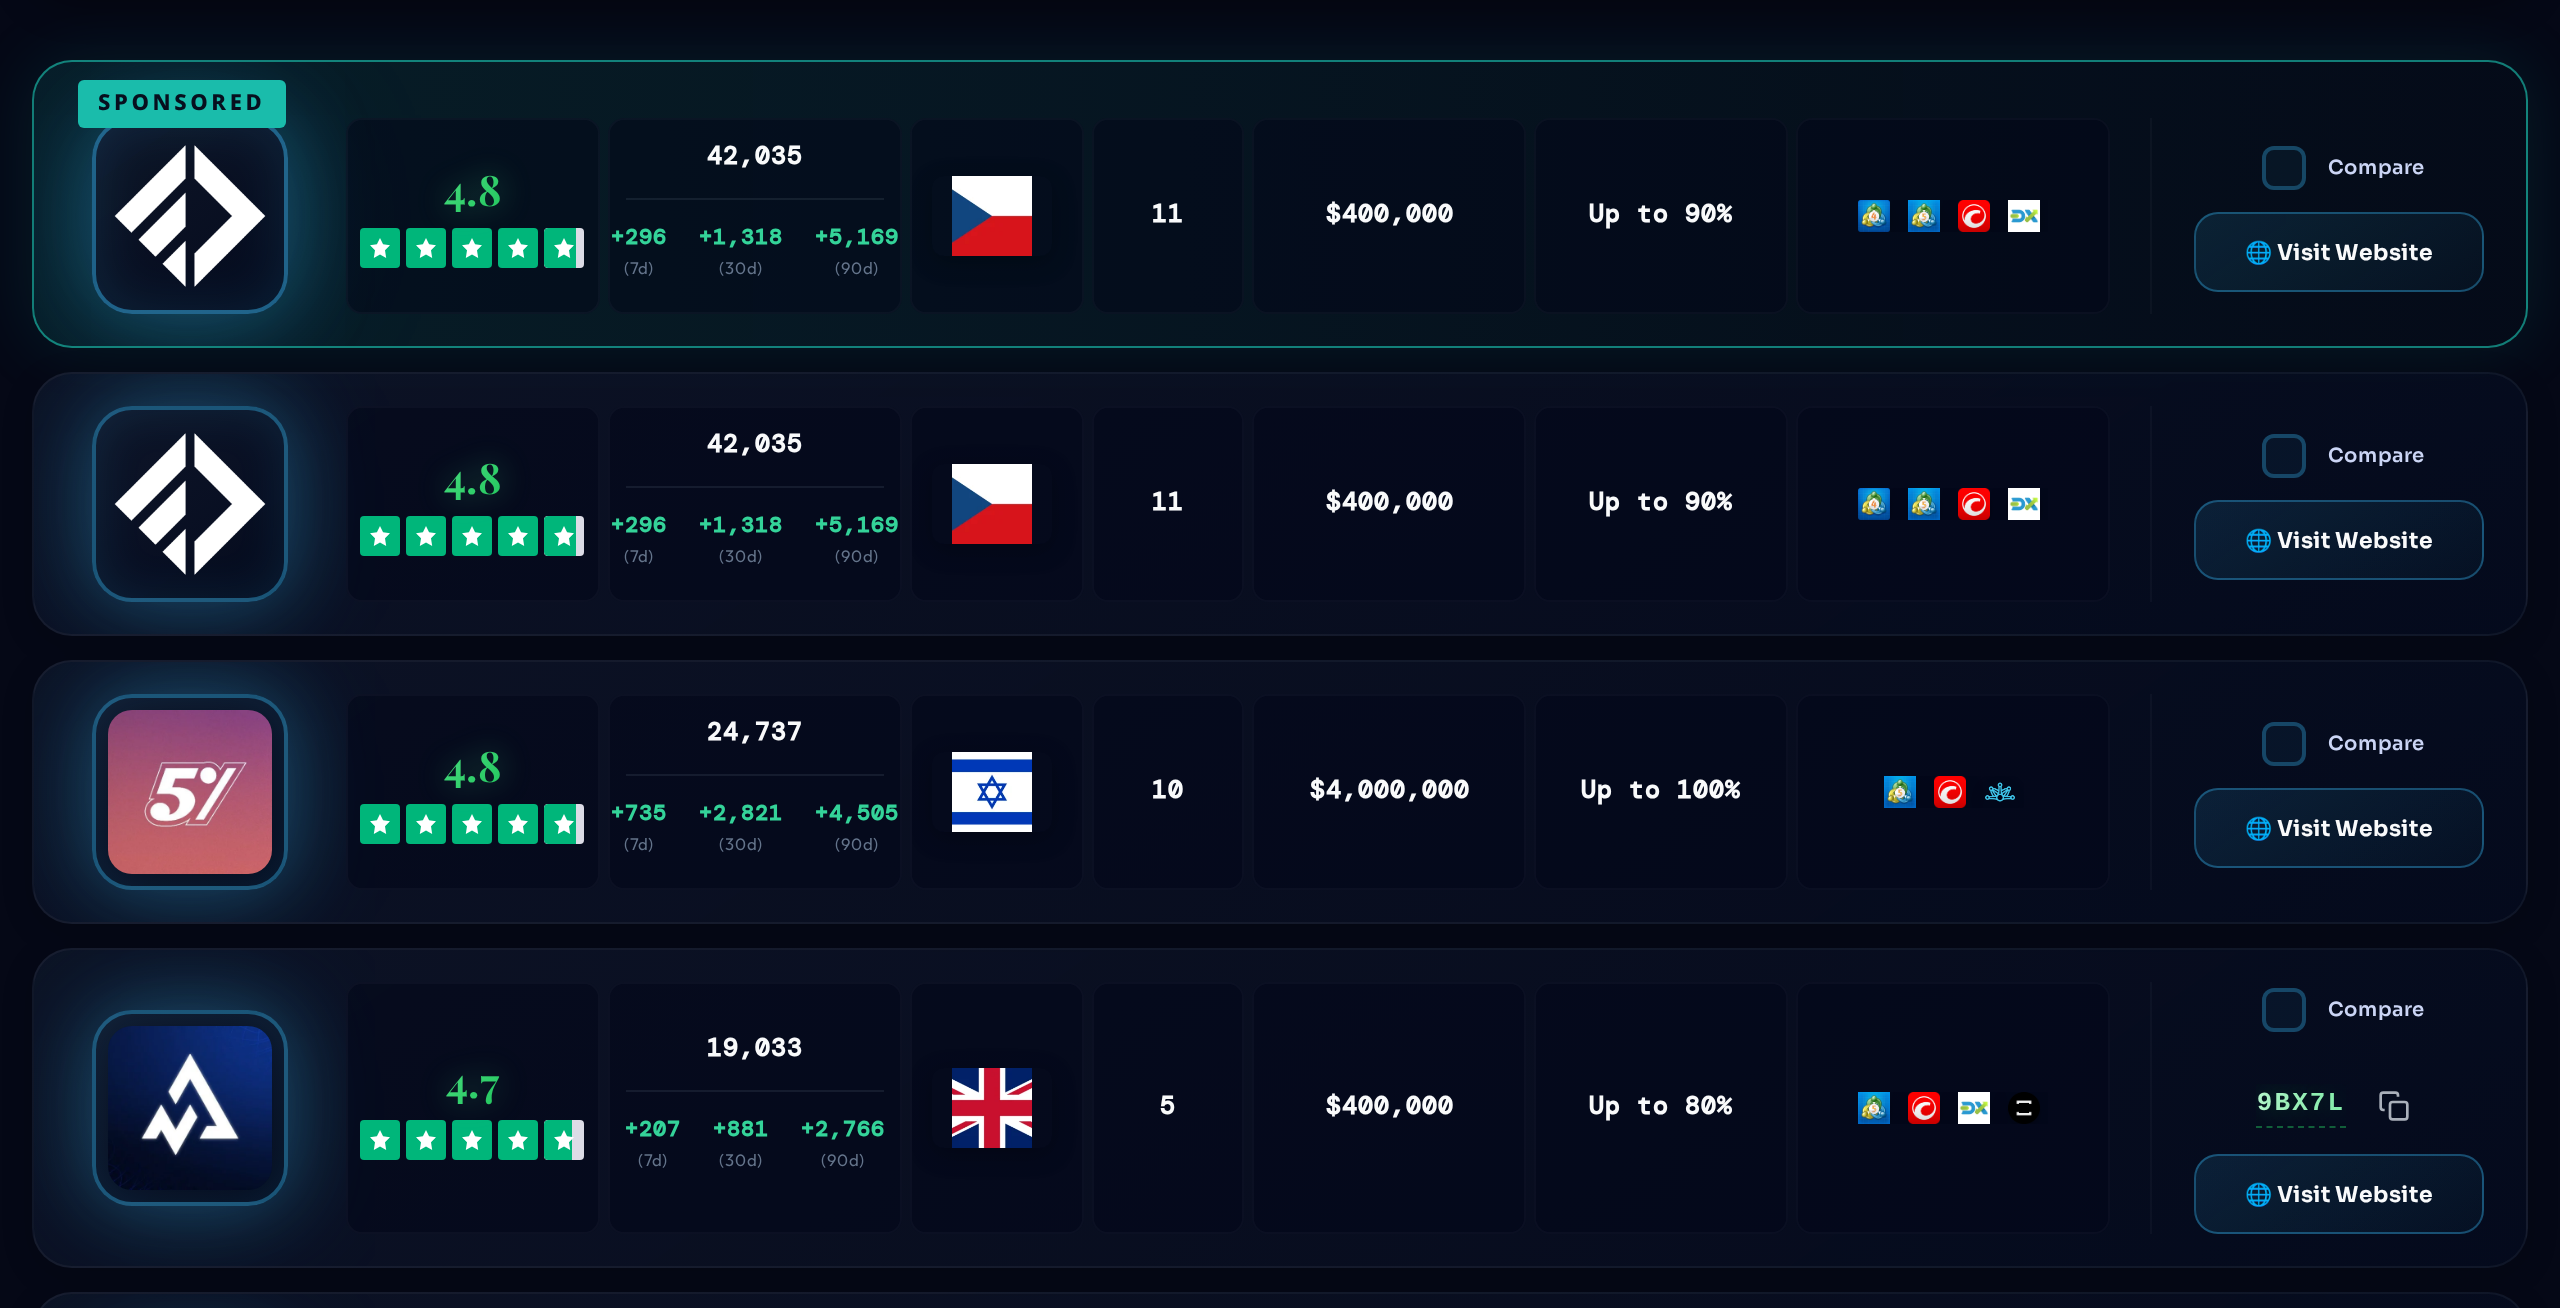Click DXtrade platform icon in sponsored row
The height and width of the screenshot is (1308, 2560).
point(2023,216)
